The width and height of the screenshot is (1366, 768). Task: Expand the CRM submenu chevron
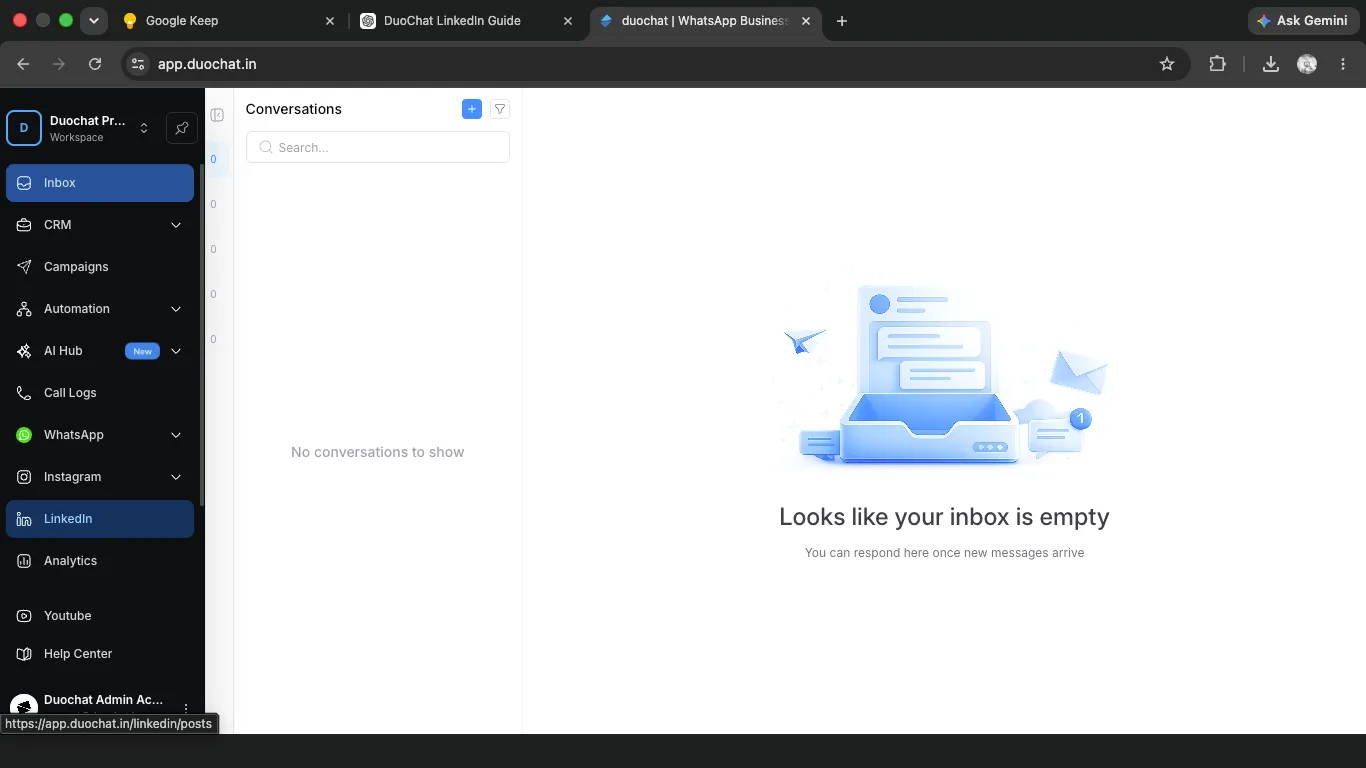tap(176, 225)
